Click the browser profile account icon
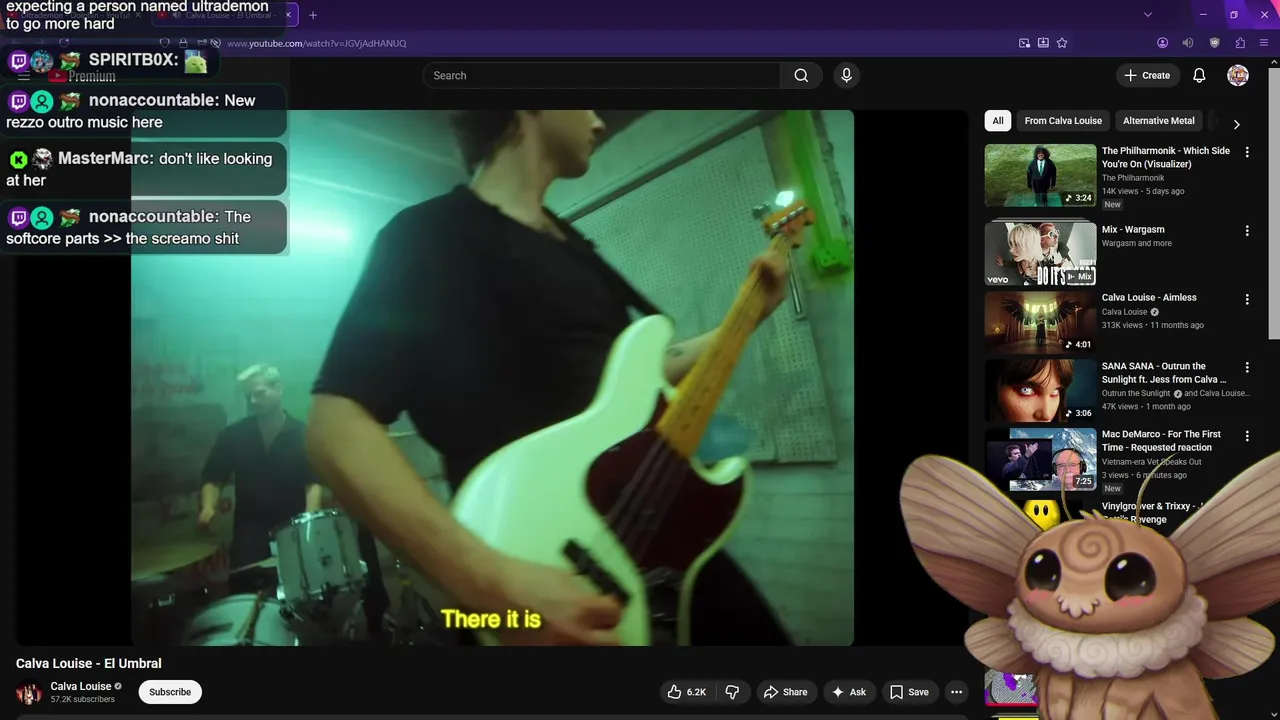Viewport: 1280px width, 720px height. pyautogui.click(x=1162, y=43)
